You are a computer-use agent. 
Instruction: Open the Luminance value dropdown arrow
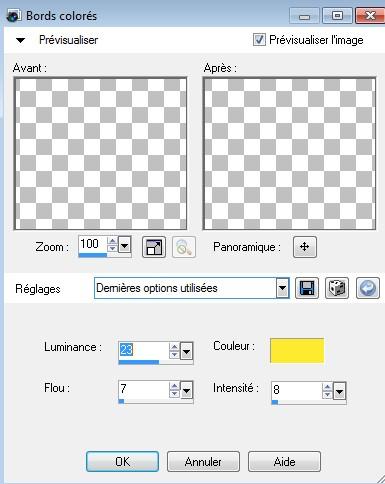(x=186, y=351)
